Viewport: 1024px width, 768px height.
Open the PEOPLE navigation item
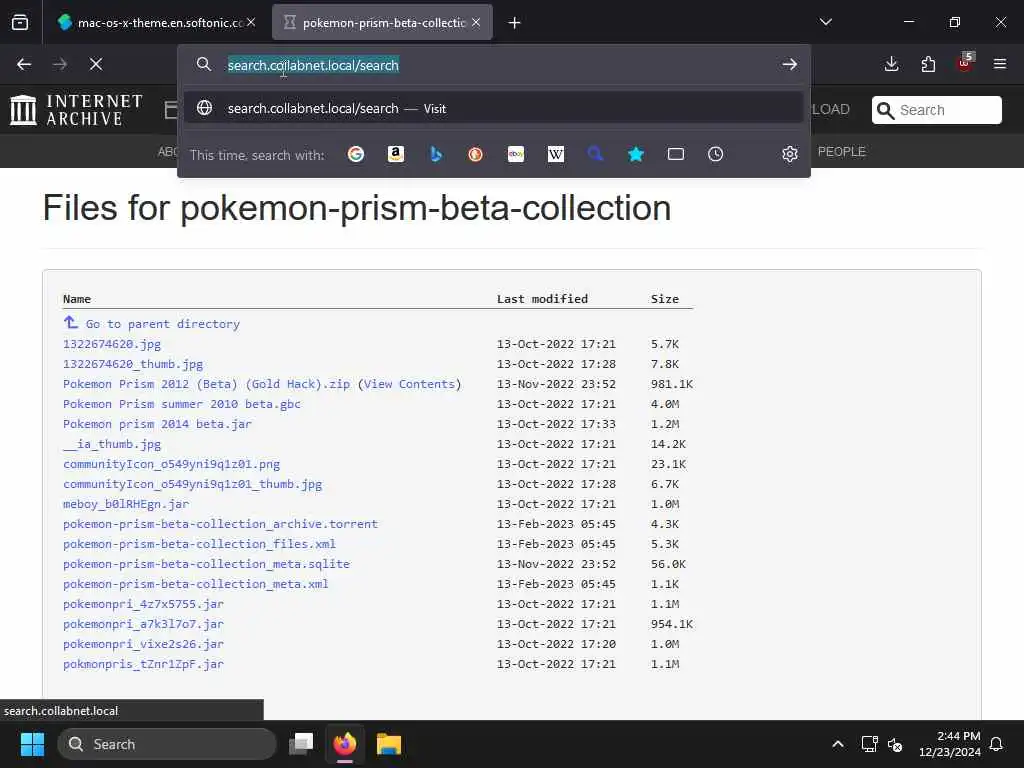click(842, 152)
